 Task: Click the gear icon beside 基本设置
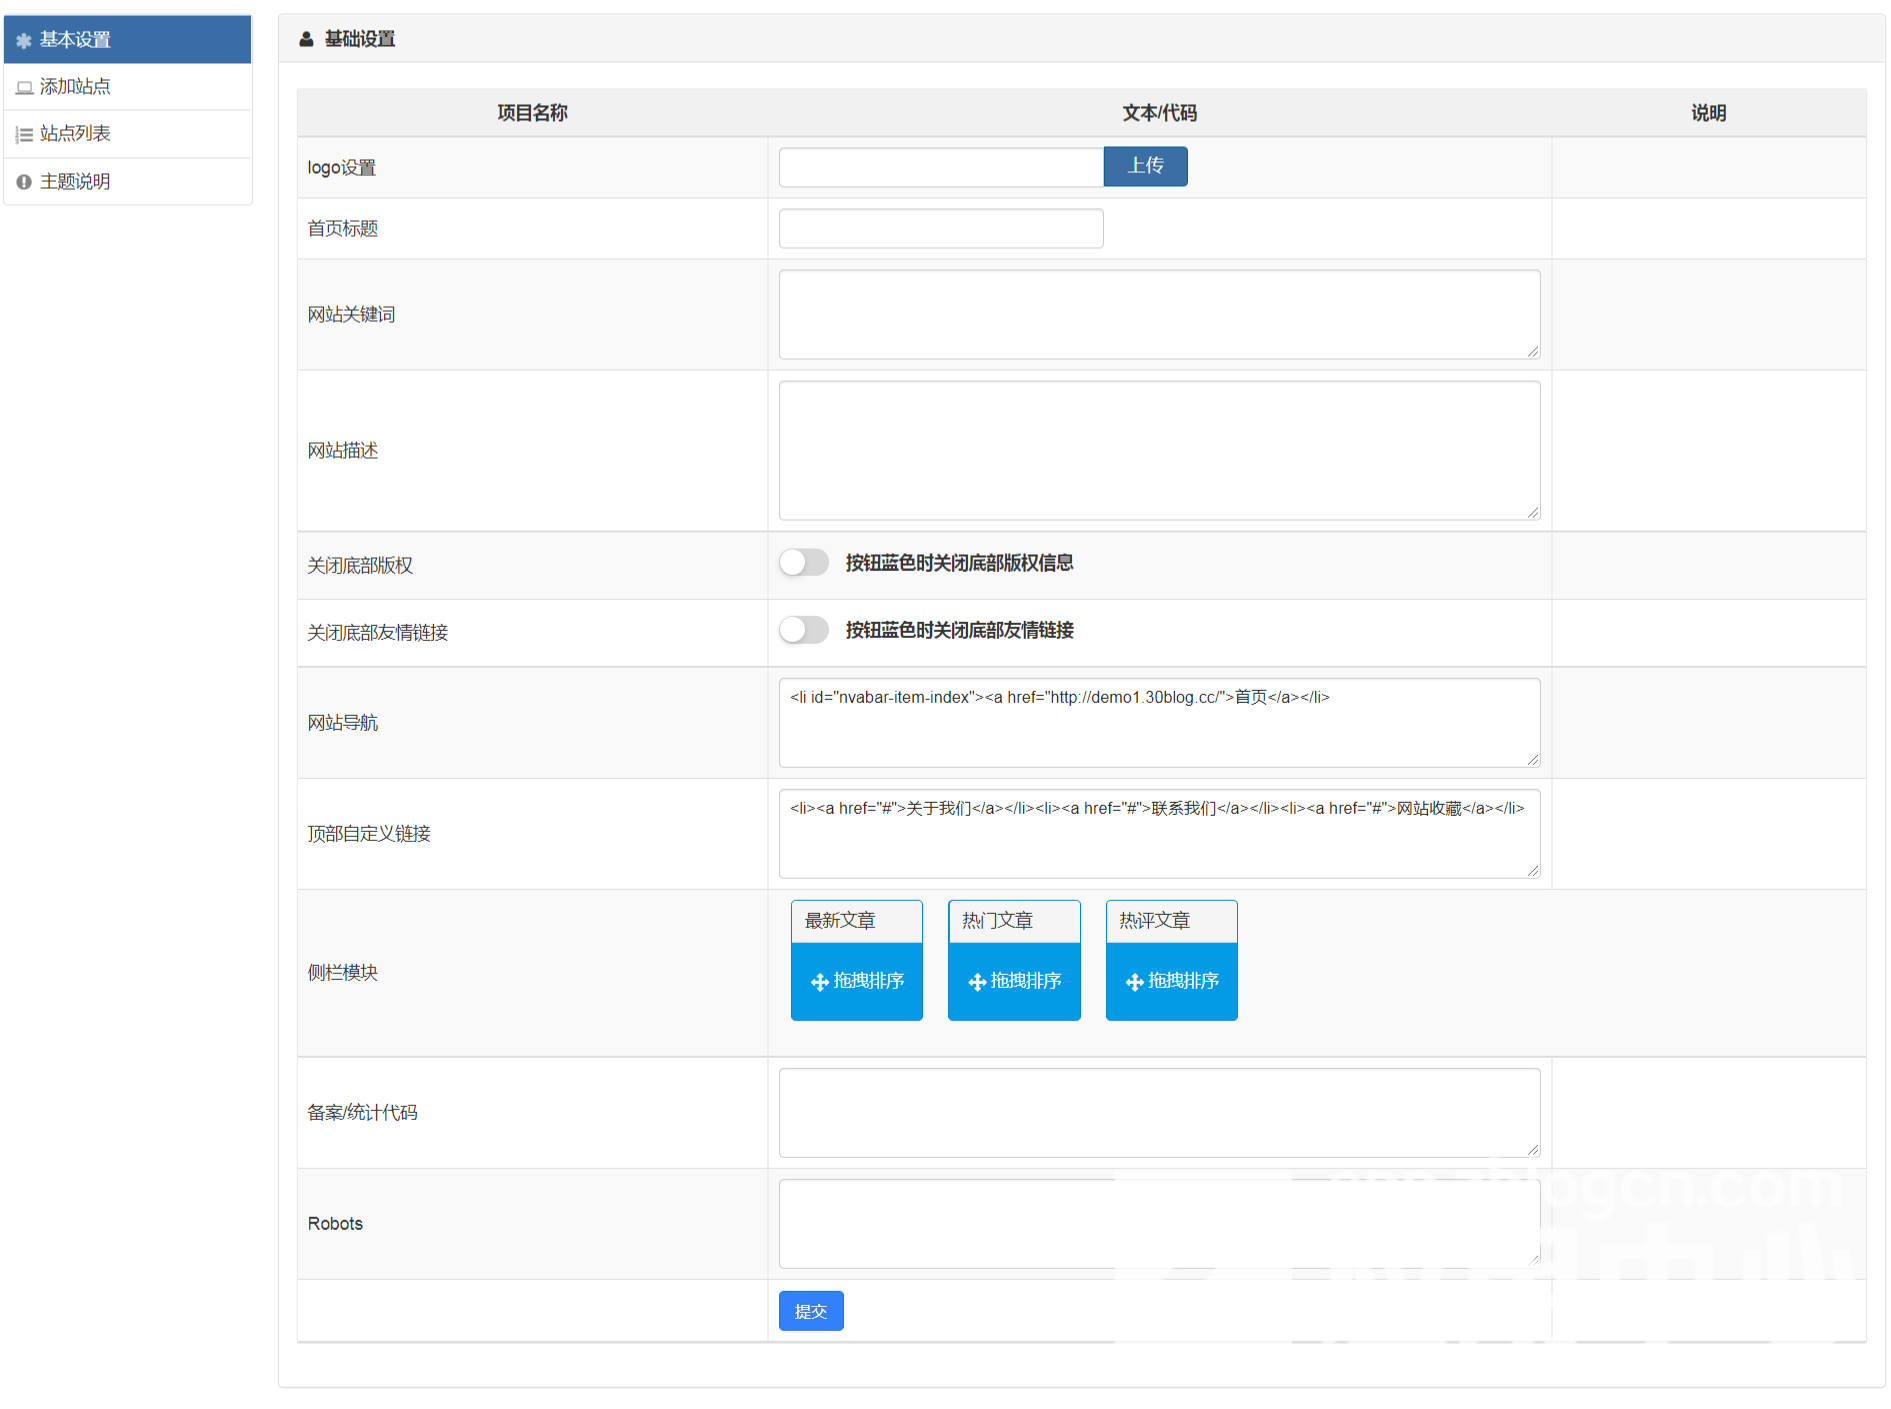tap(24, 41)
